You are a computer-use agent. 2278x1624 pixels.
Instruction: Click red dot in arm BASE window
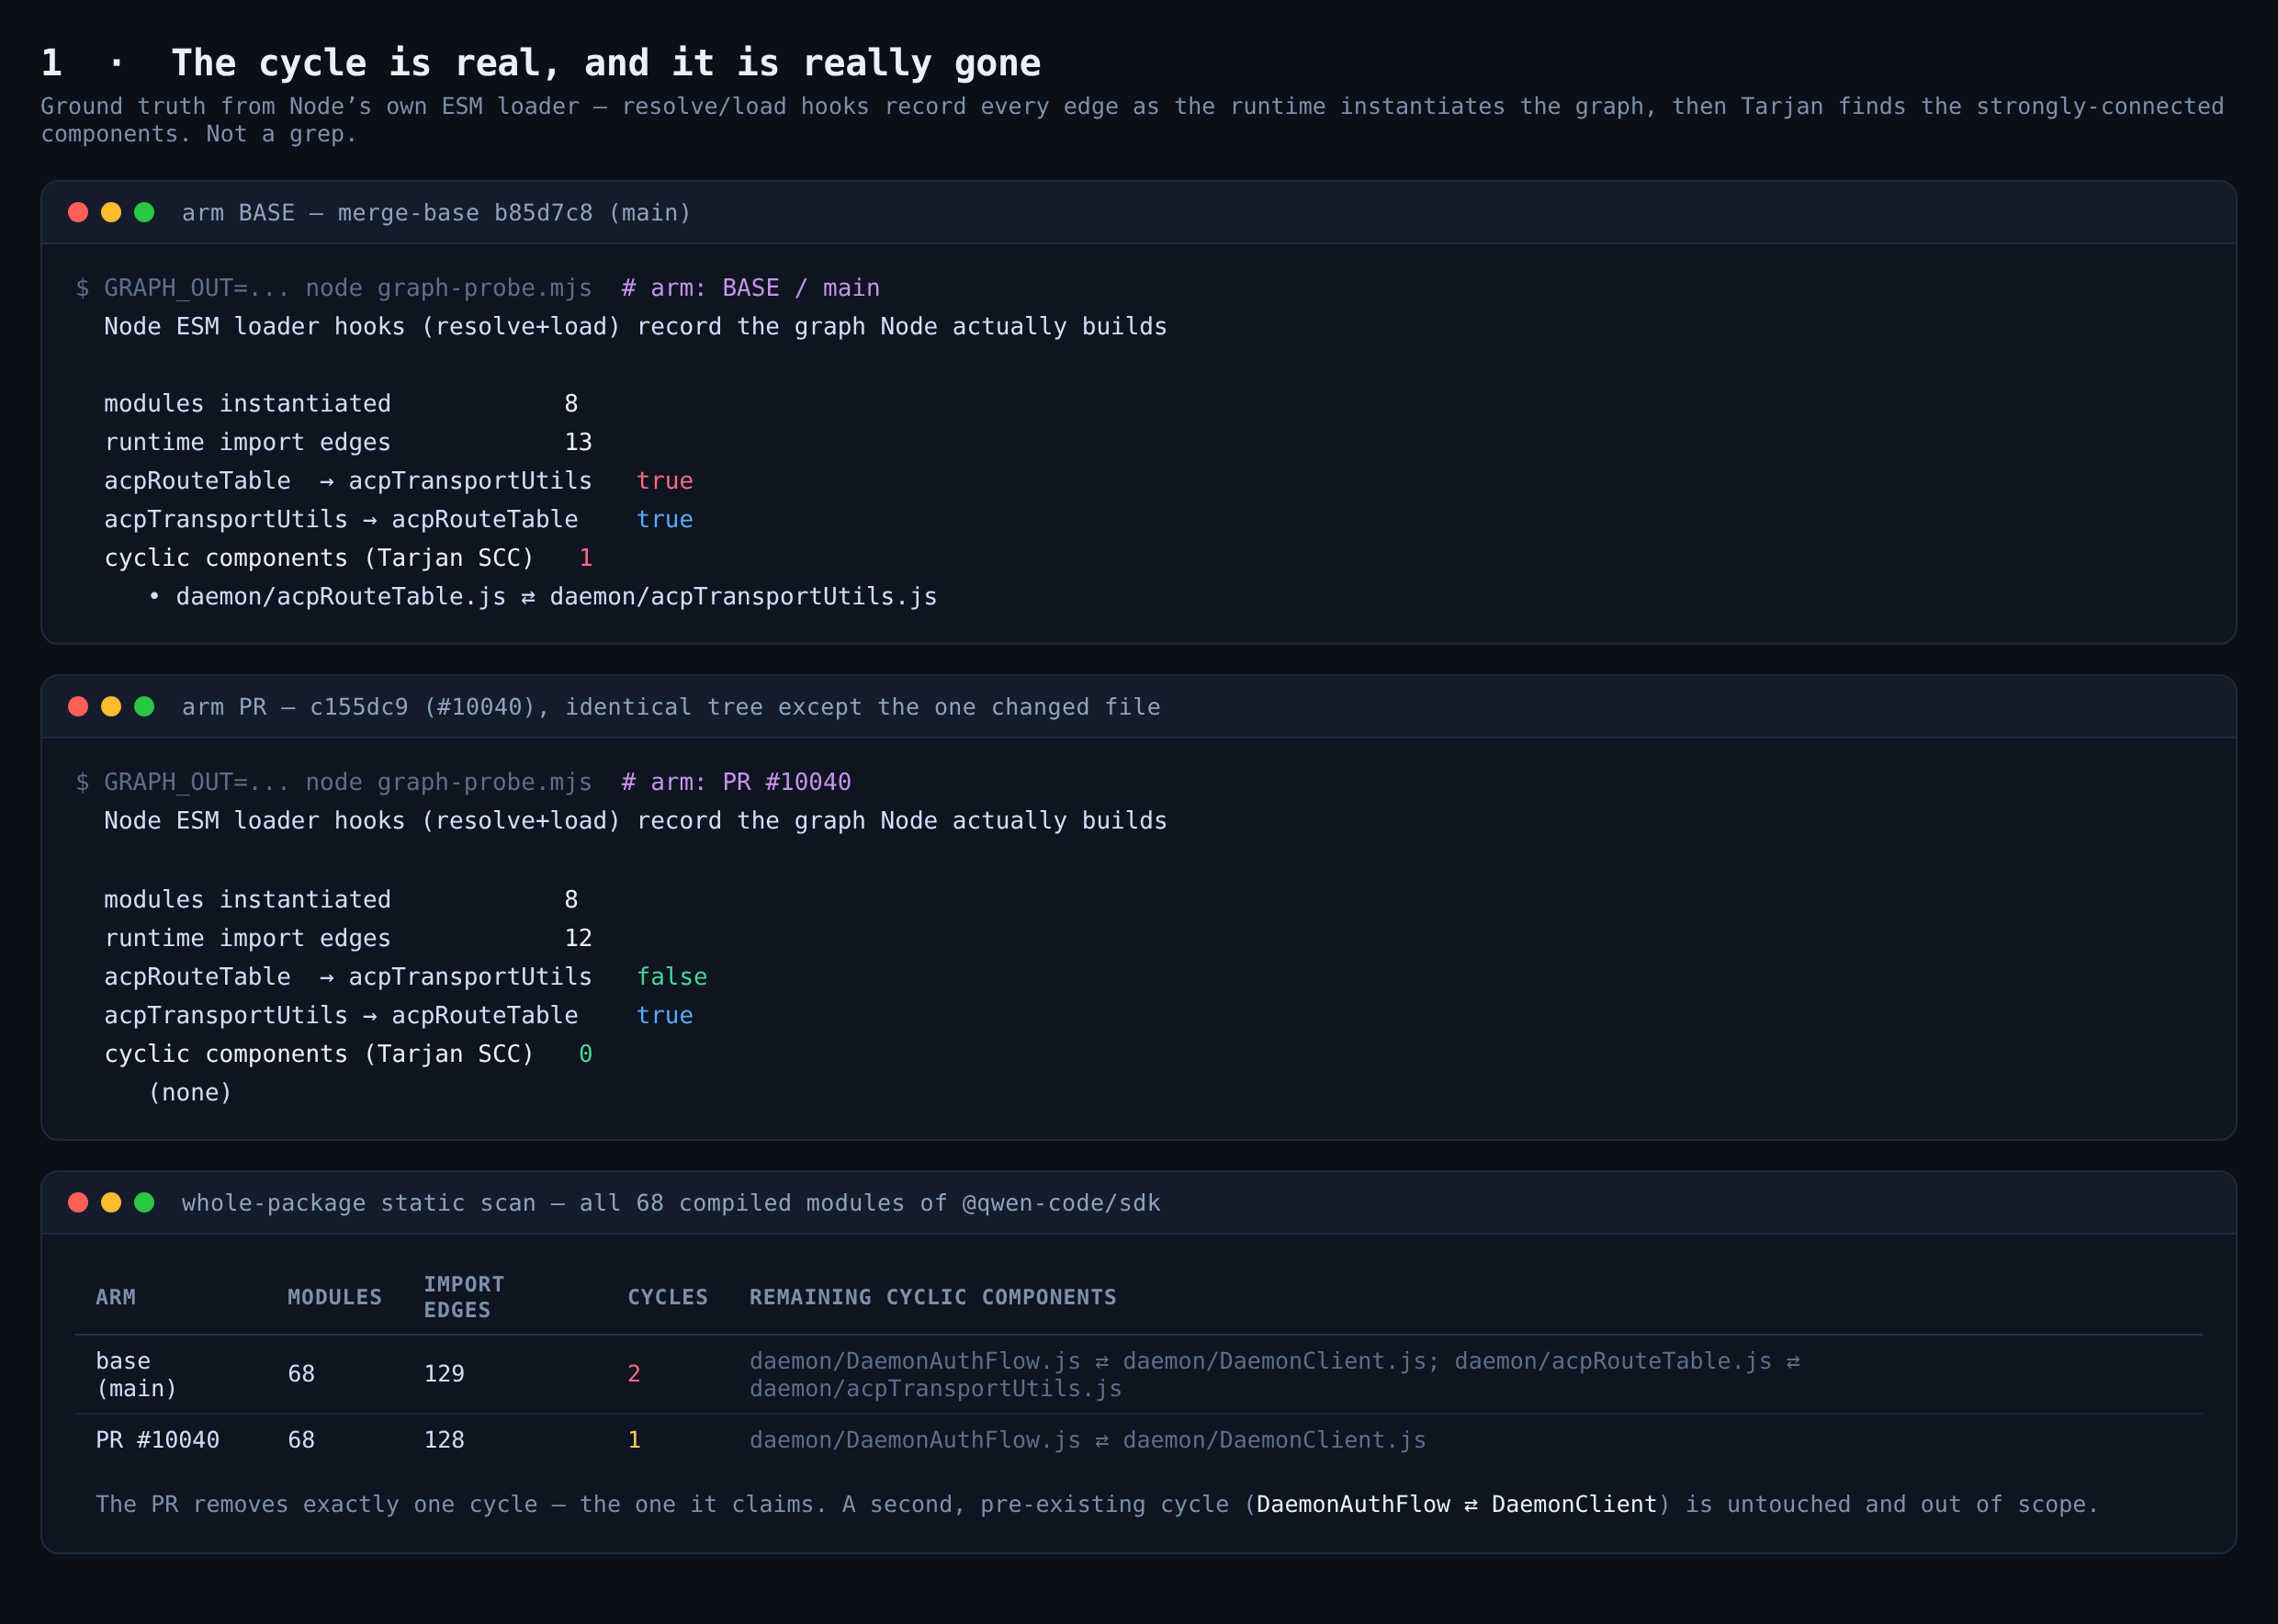(78, 212)
